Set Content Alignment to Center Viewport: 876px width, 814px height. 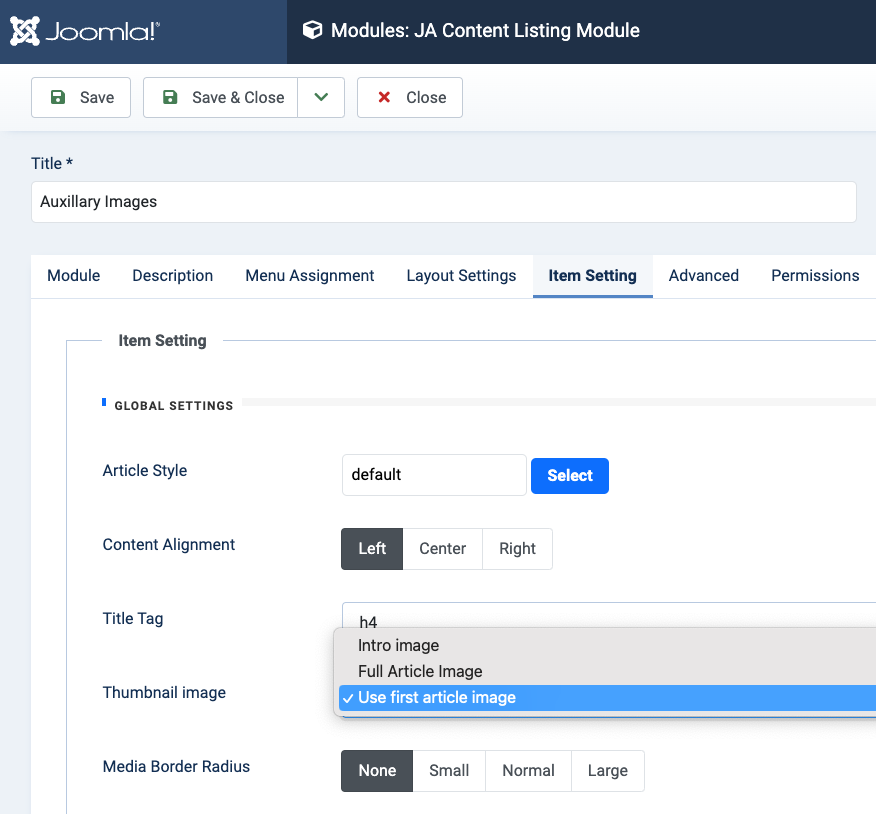click(443, 548)
